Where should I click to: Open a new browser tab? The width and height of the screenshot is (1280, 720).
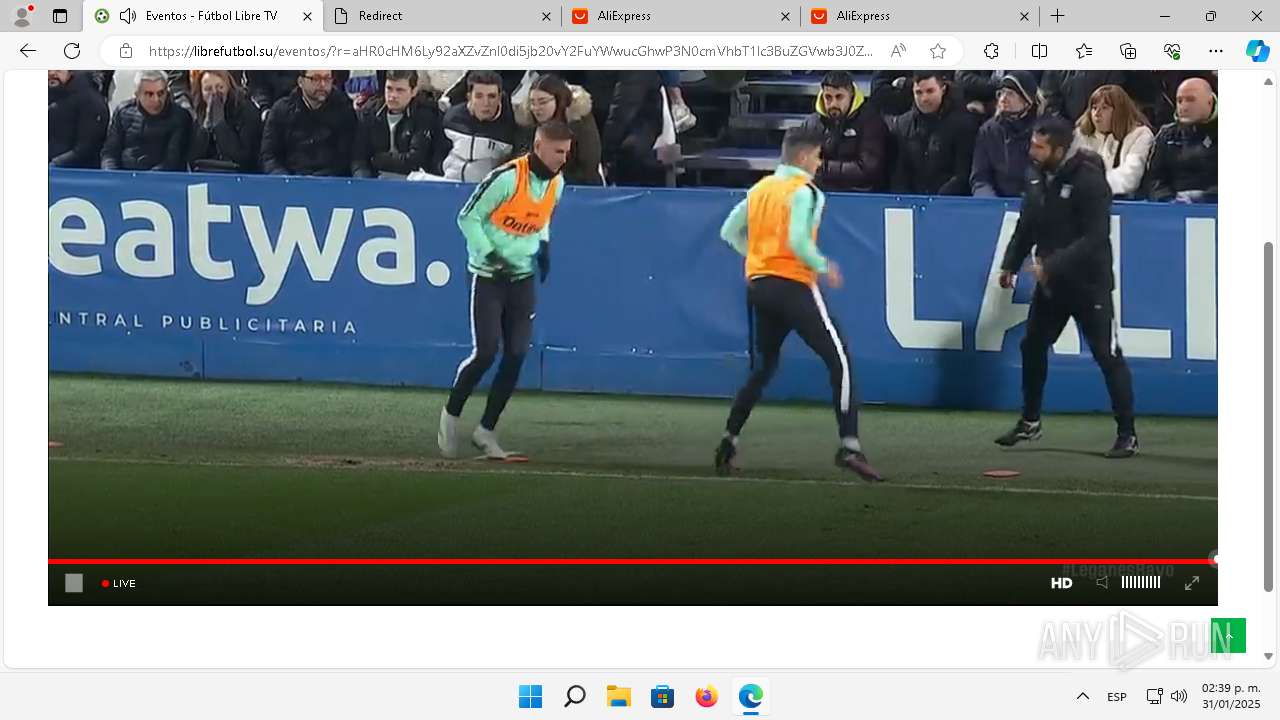[x=1057, y=16]
